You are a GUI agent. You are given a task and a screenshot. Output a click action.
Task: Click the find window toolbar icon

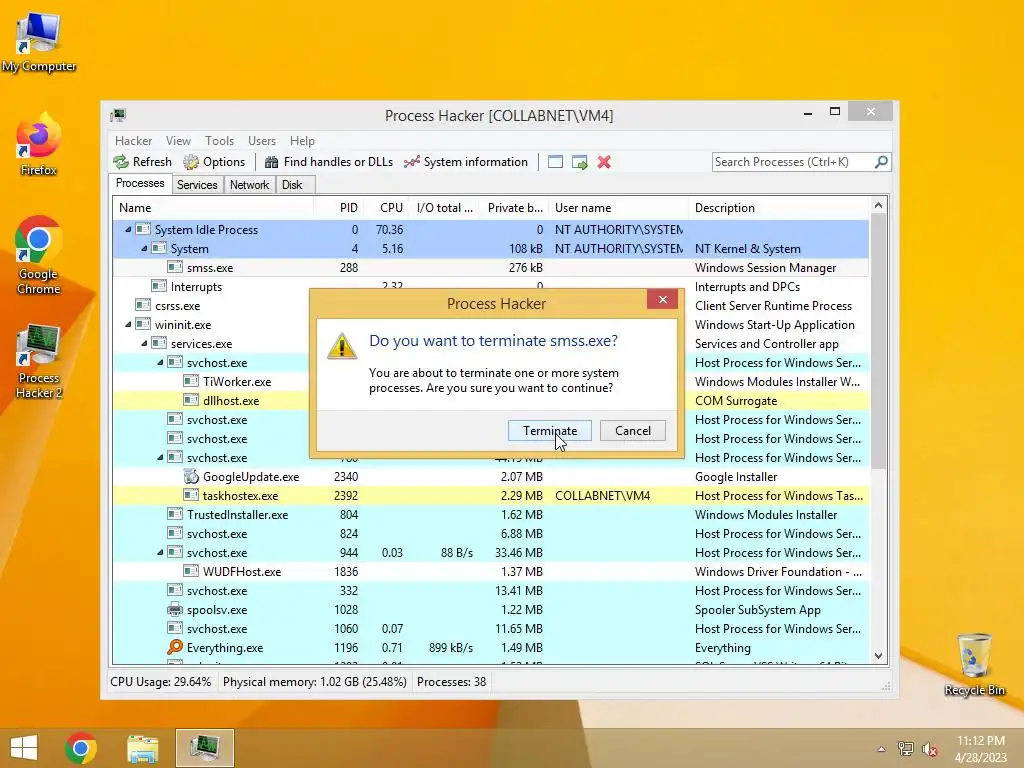[x=555, y=162]
